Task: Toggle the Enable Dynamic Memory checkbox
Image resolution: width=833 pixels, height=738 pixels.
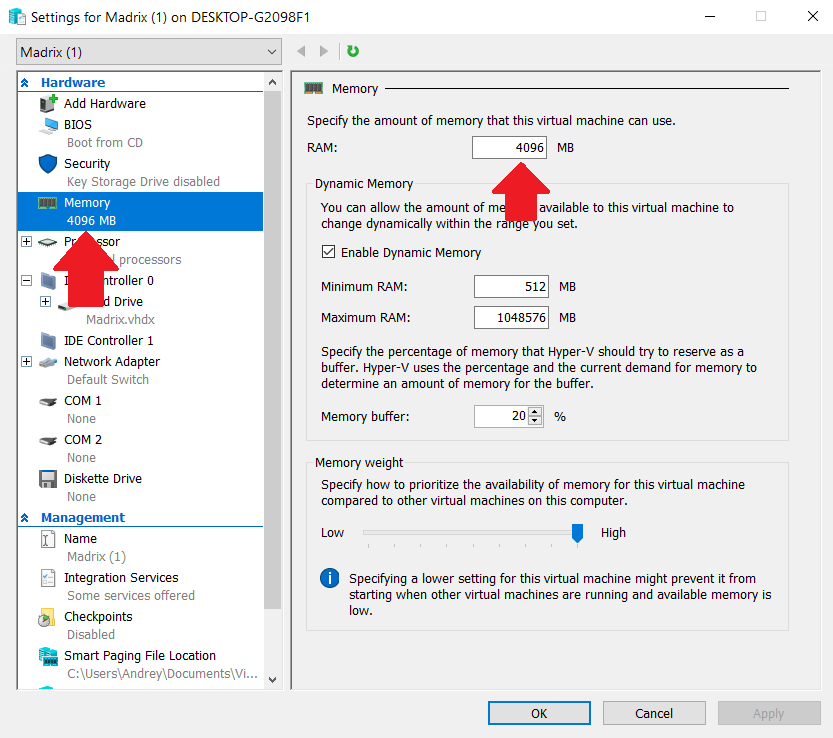Action: tap(328, 251)
